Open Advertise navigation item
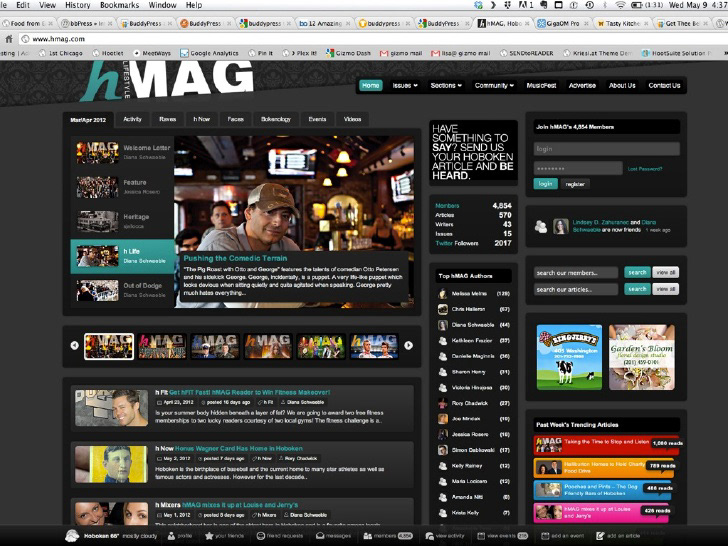 [x=582, y=85]
